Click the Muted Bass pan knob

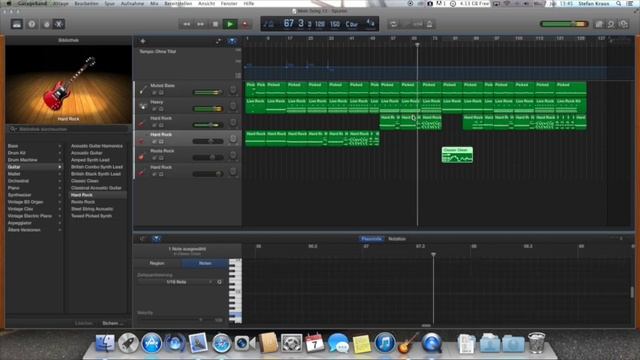click(233, 90)
